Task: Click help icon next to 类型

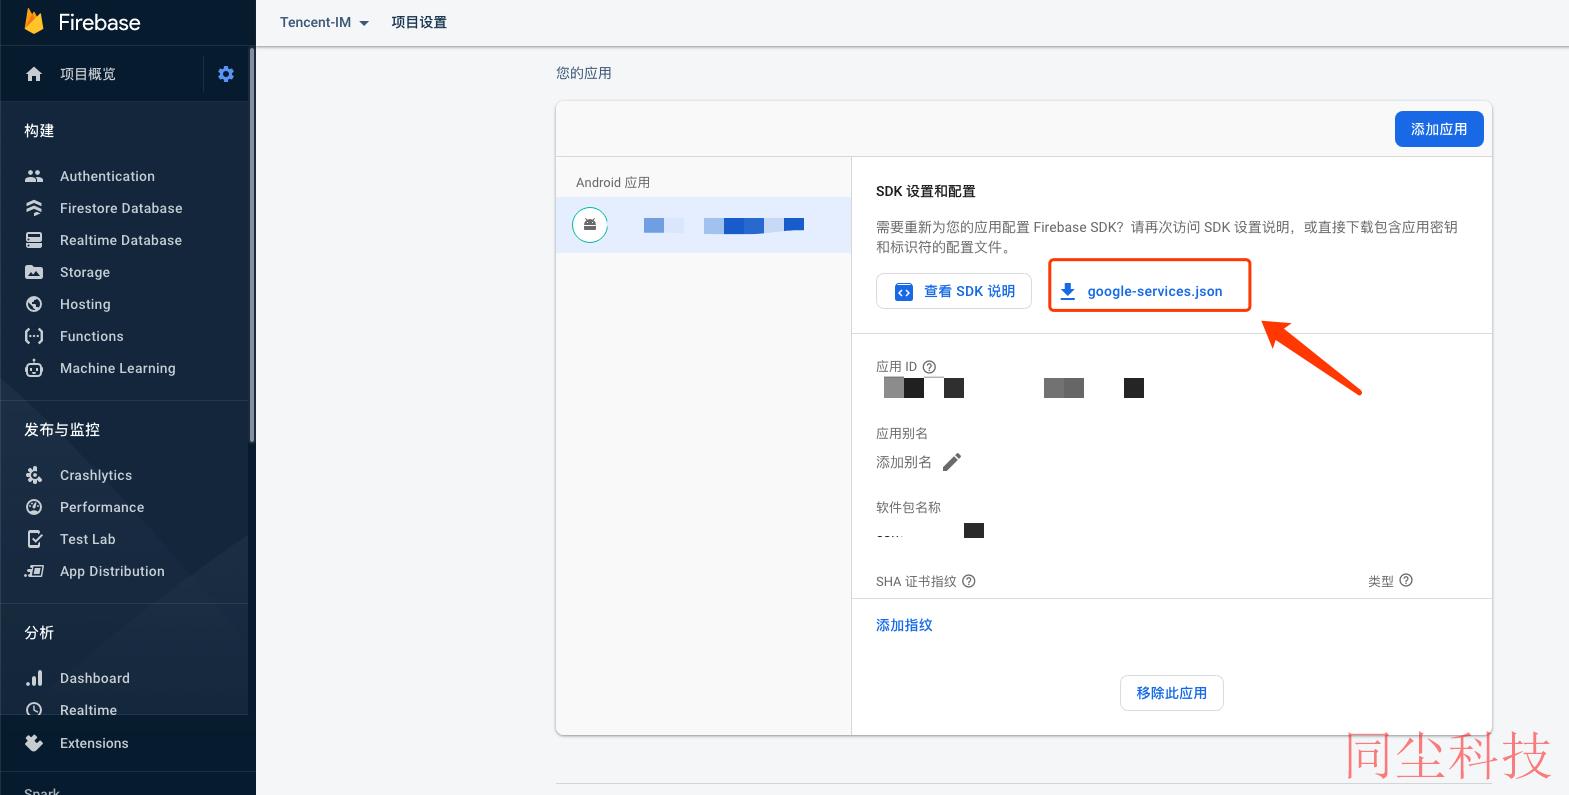Action: (x=1406, y=580)
